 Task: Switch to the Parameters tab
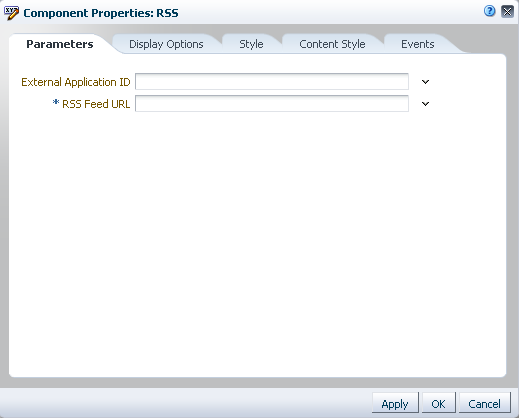coord(60,44)
